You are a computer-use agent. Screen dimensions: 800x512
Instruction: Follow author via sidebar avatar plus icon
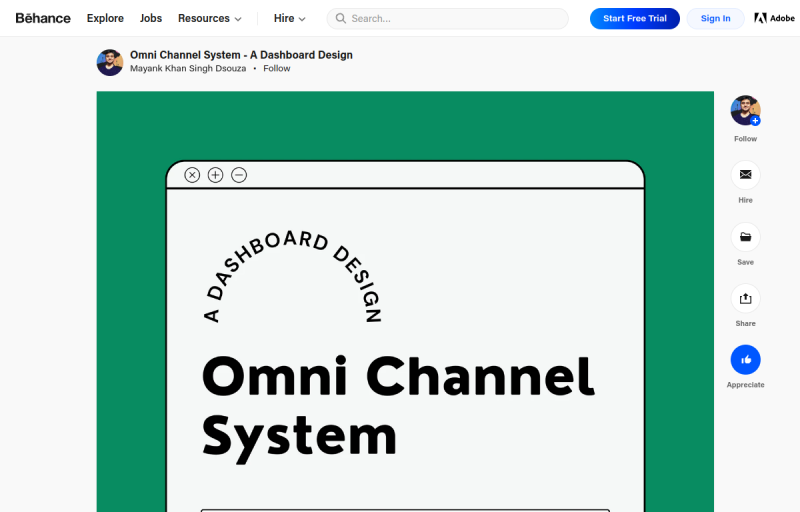(x=756, y=121)
